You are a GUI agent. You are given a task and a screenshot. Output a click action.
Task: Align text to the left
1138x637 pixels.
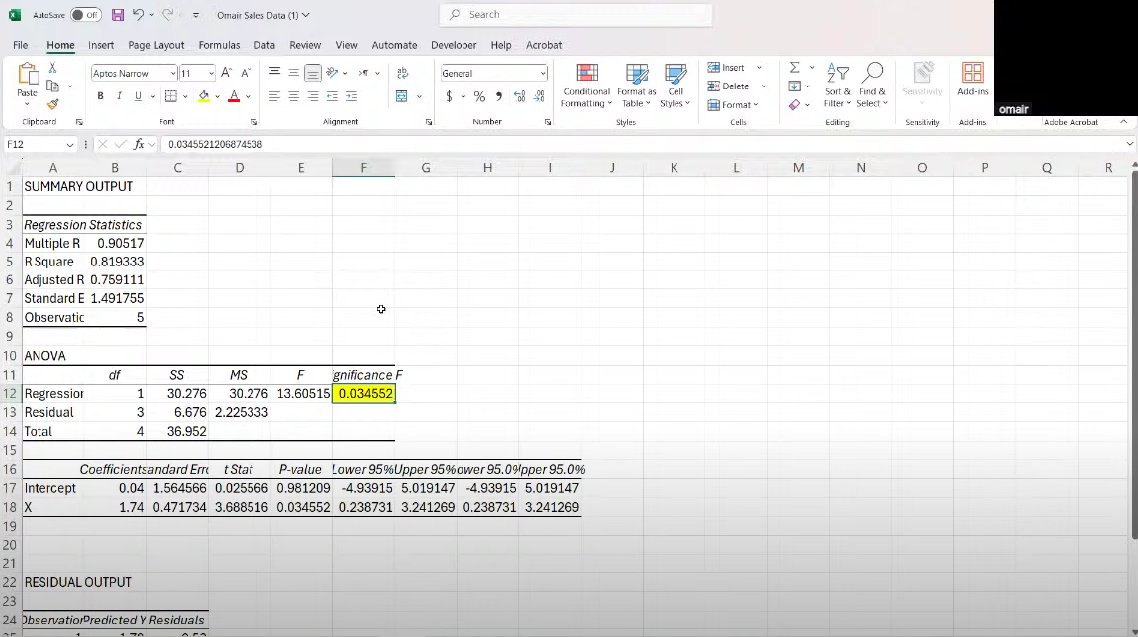pos(274,96)
